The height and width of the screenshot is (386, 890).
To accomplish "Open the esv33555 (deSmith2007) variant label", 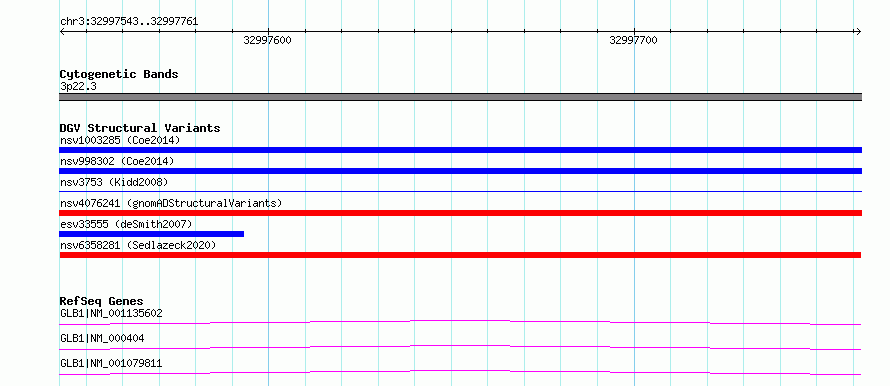I will click(x=126, y=224).
